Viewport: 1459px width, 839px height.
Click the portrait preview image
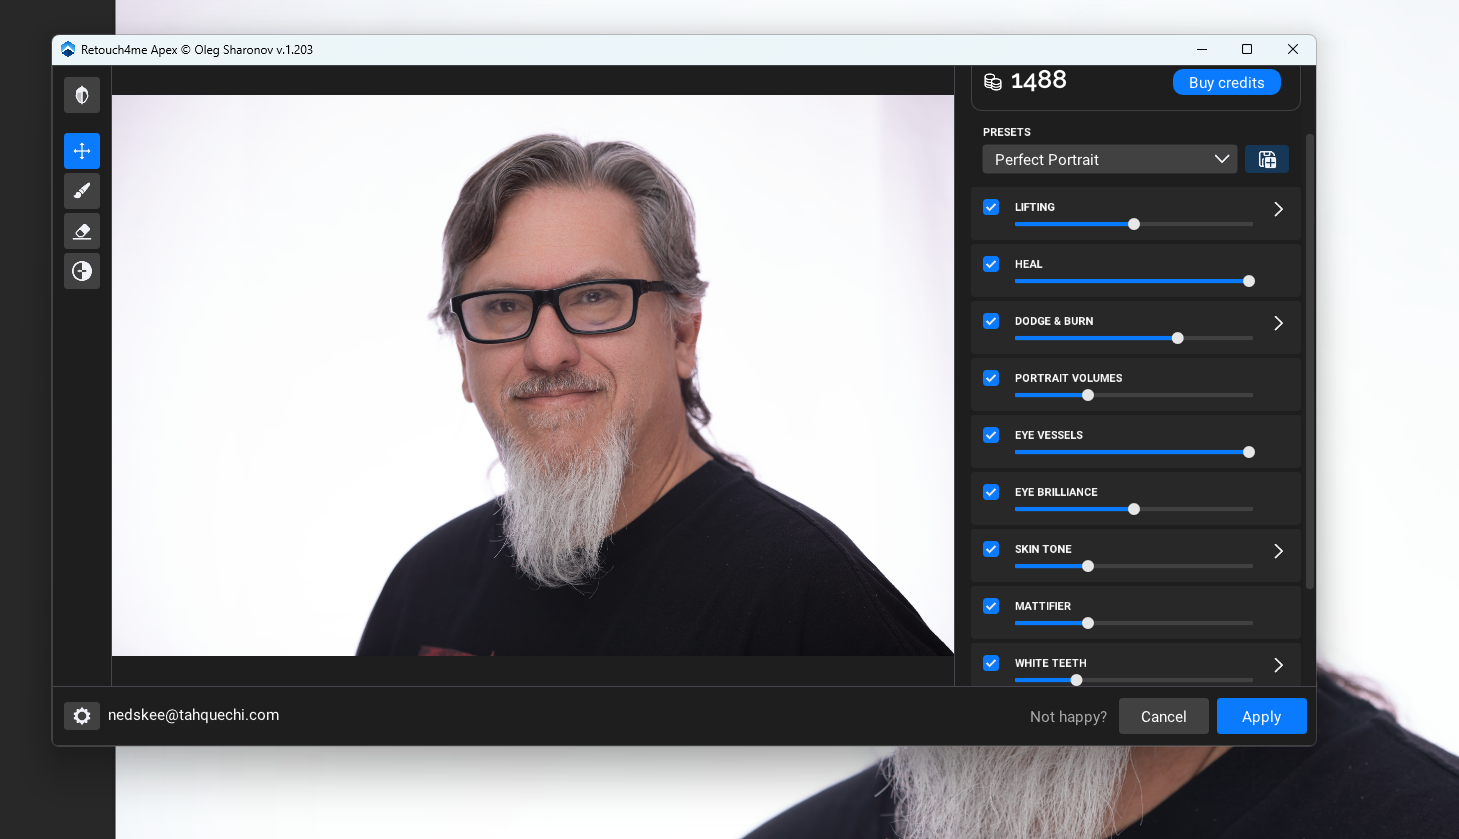click(x=533, y=375)
